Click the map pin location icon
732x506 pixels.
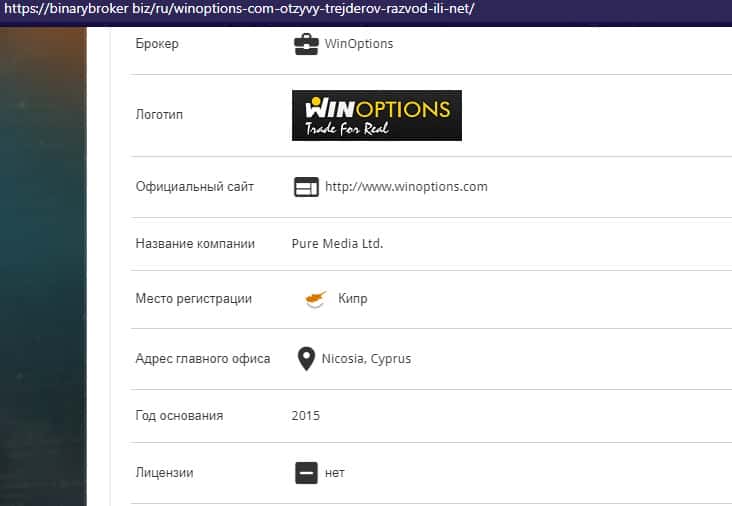[307, 359]
